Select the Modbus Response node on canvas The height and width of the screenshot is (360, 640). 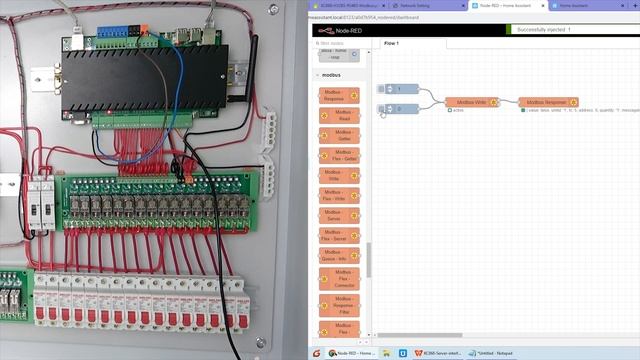549,102
